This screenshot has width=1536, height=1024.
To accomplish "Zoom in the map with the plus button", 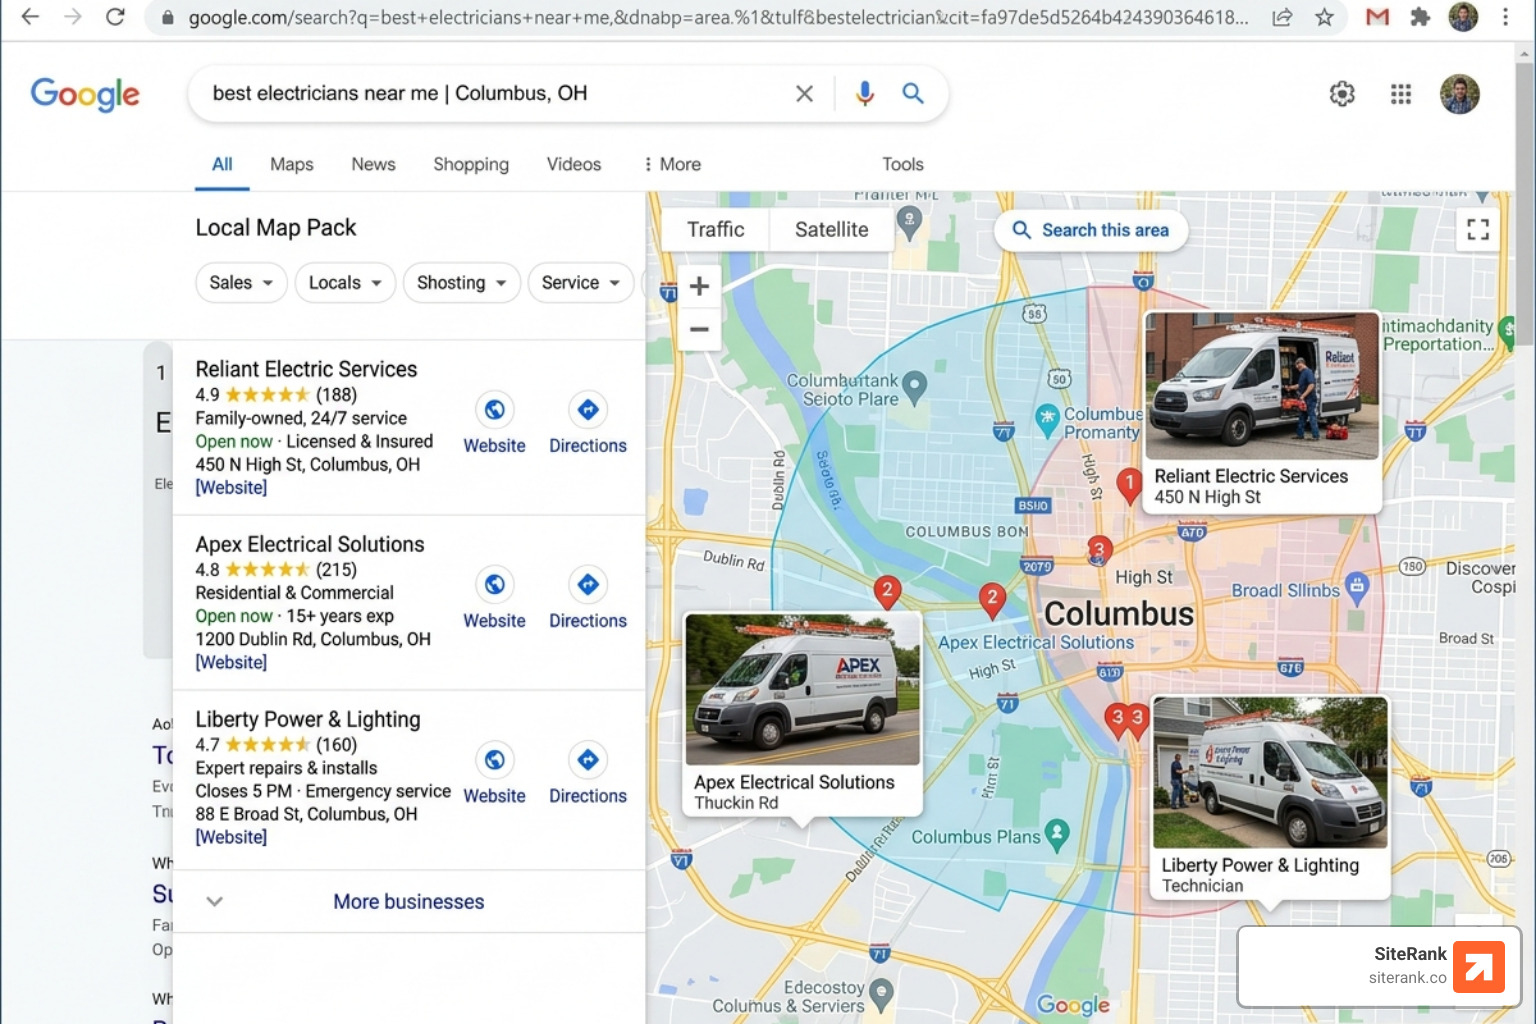I will coord(699,286).
